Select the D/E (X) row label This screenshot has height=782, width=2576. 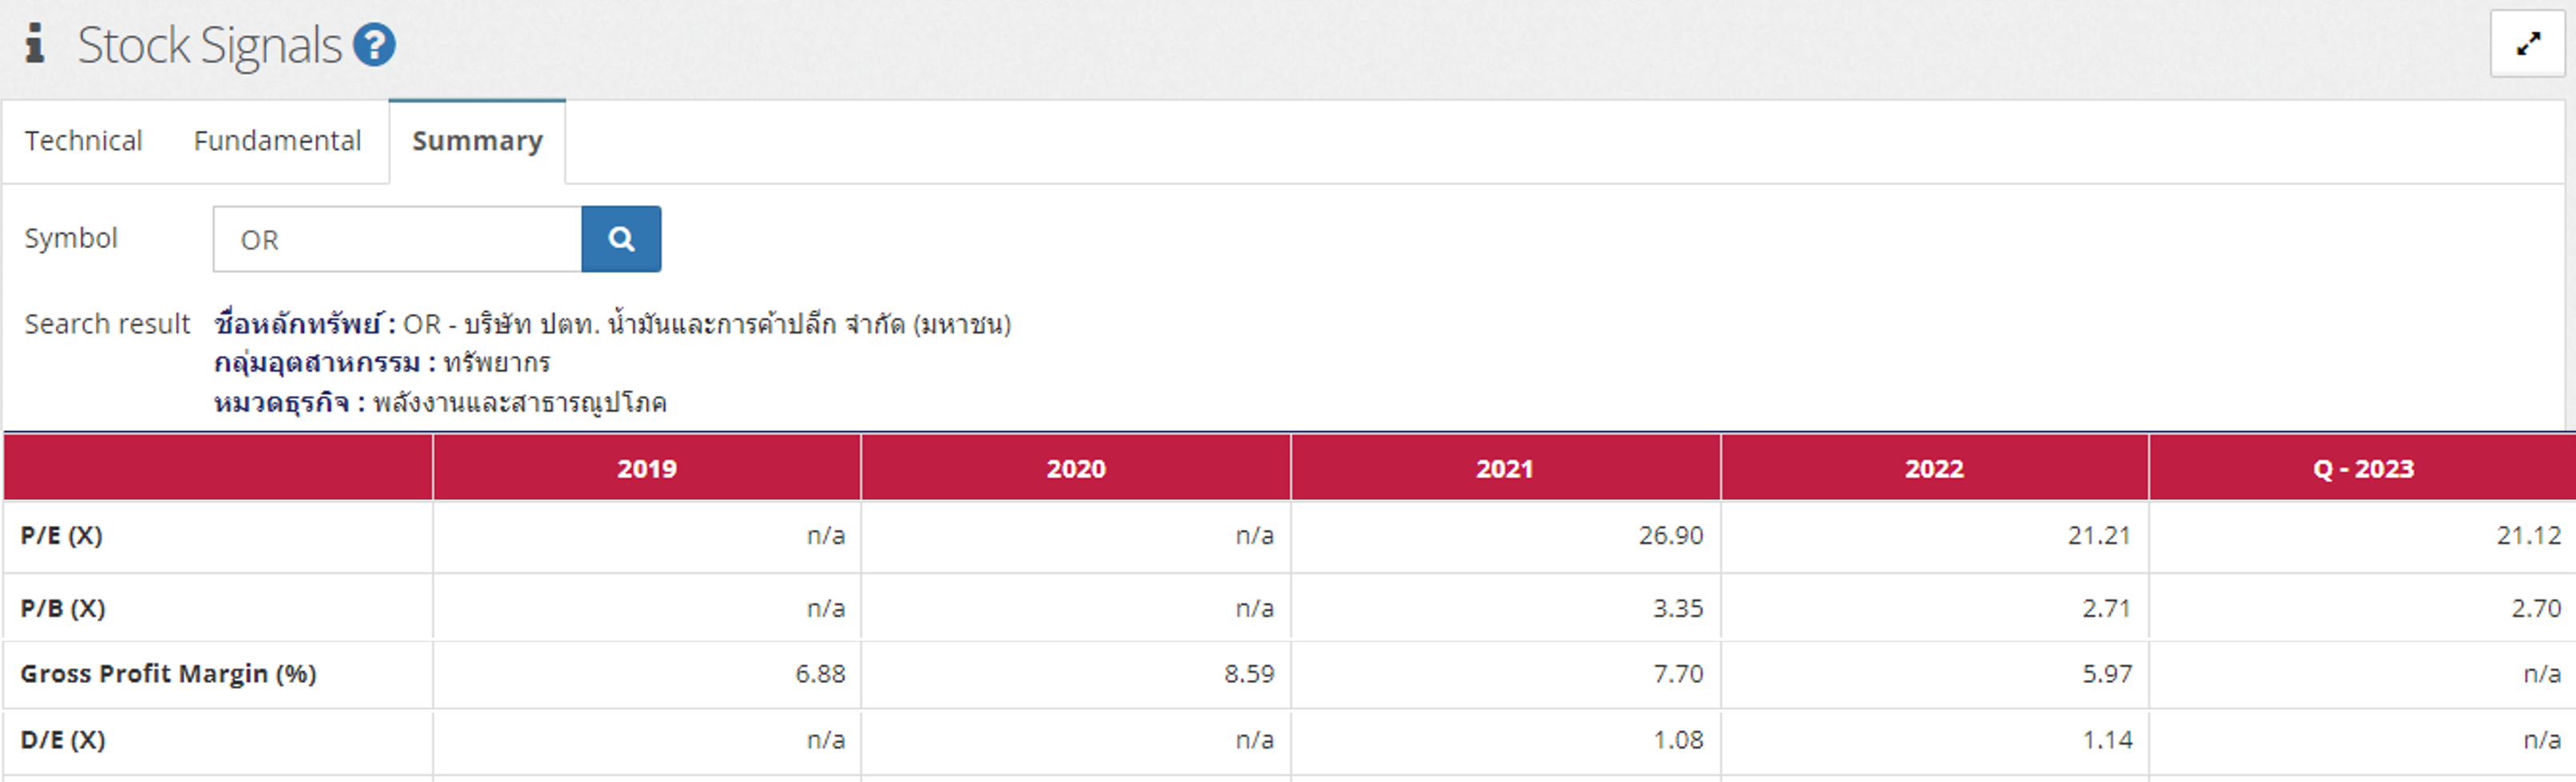[62, 740]
